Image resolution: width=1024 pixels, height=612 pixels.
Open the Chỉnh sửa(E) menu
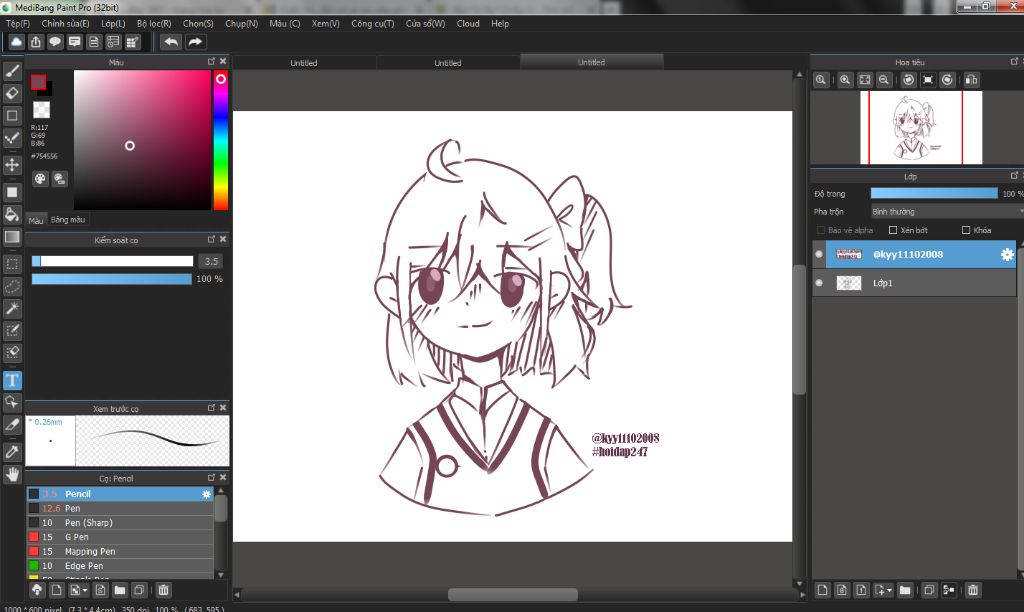[x=65, y=24]
